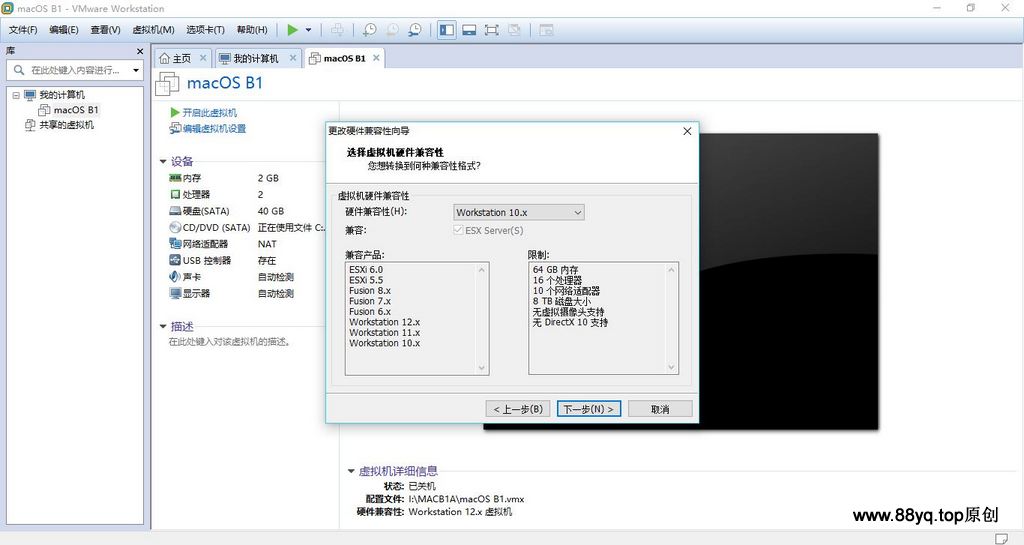This screenshot has height=545, width=1024.
Task: Click the 下一步(N) next button
Action: tap(588, 409)
